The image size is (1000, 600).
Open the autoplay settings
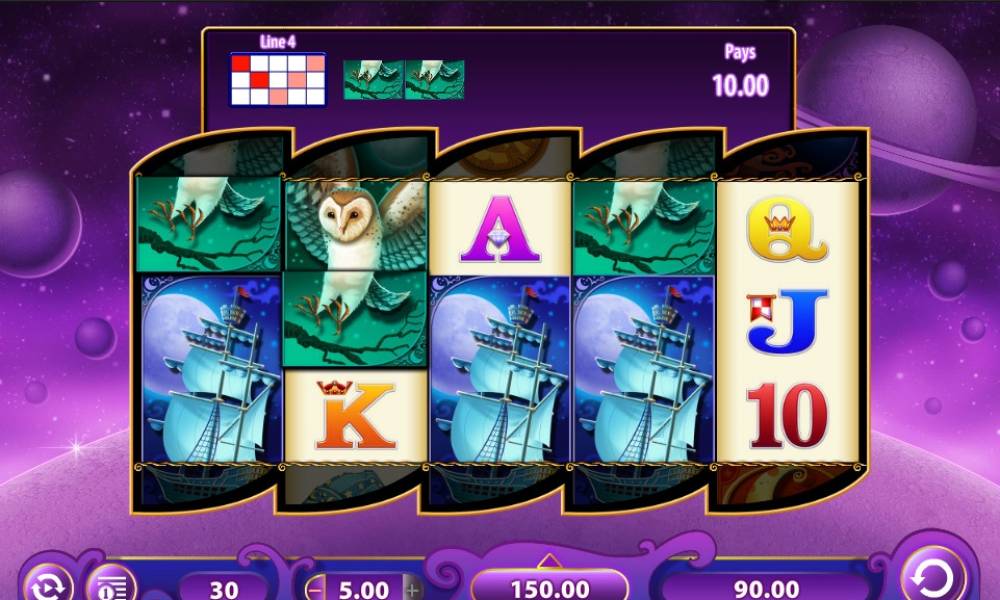tap(48, 583)
